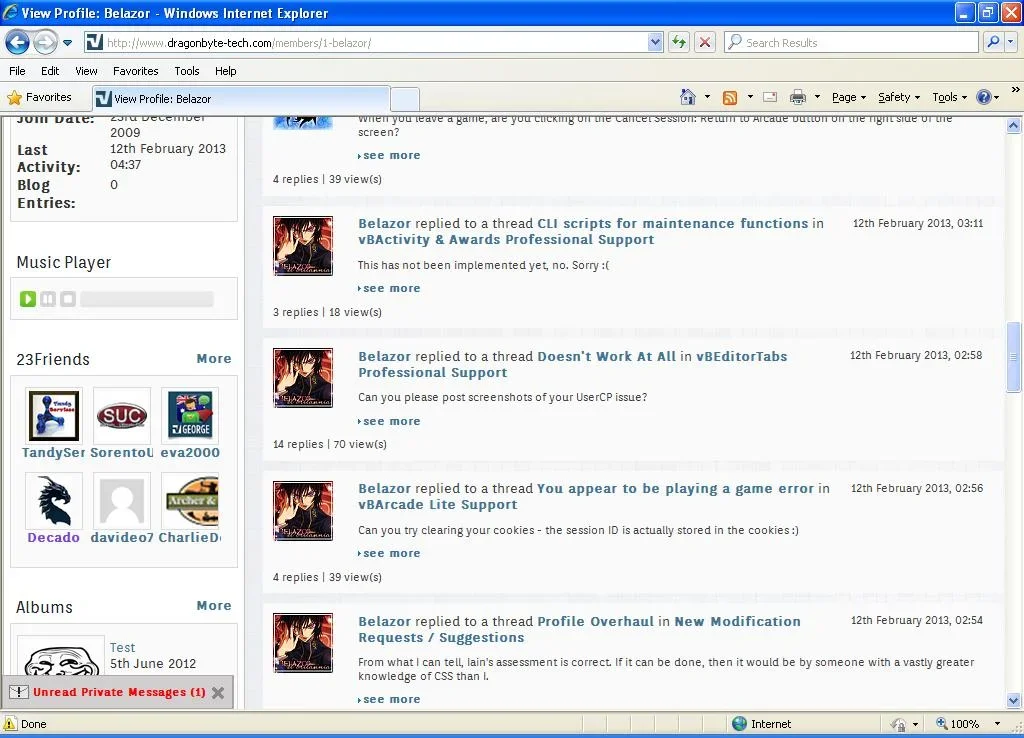
Task: Refresh the page with the green arrows
Action: pyautogui.click(x=679, y=43)
